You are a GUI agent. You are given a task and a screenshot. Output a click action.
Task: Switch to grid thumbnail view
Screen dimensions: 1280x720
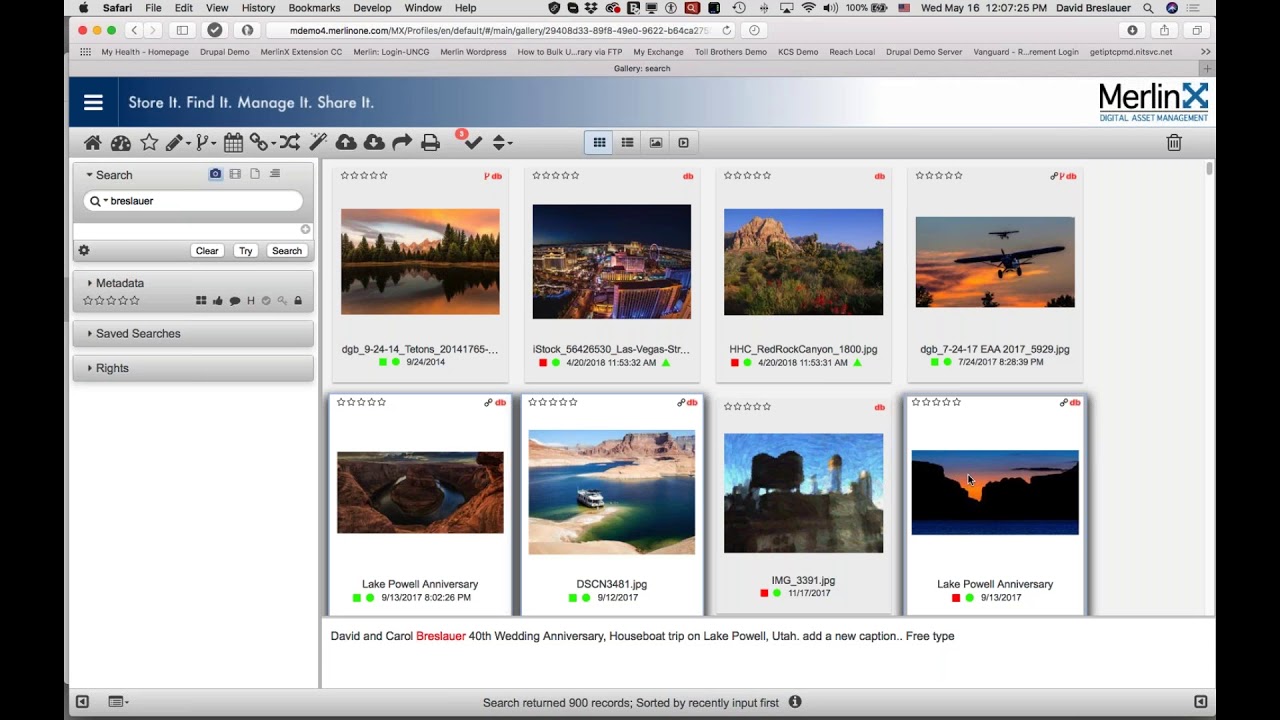(x=599, y=143)
